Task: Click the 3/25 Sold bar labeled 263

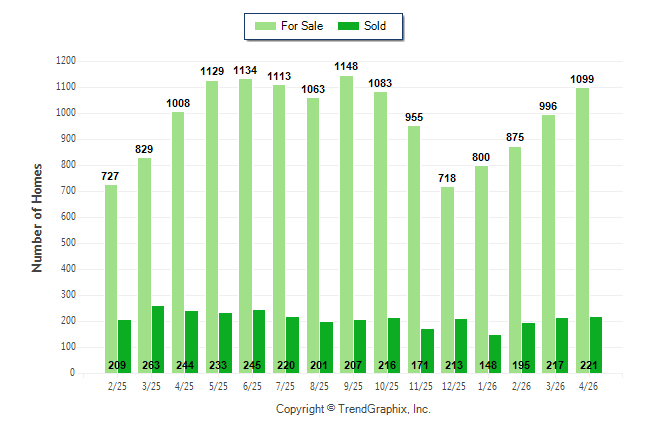Action: point(158,340)
